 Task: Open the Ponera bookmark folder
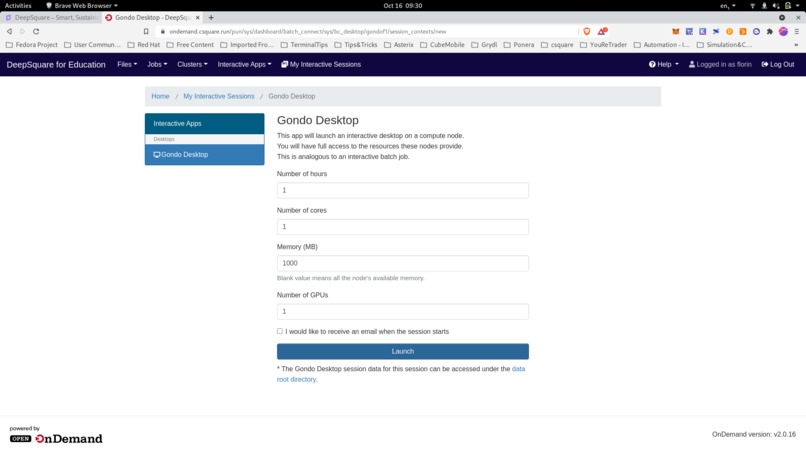click(518, 45)
